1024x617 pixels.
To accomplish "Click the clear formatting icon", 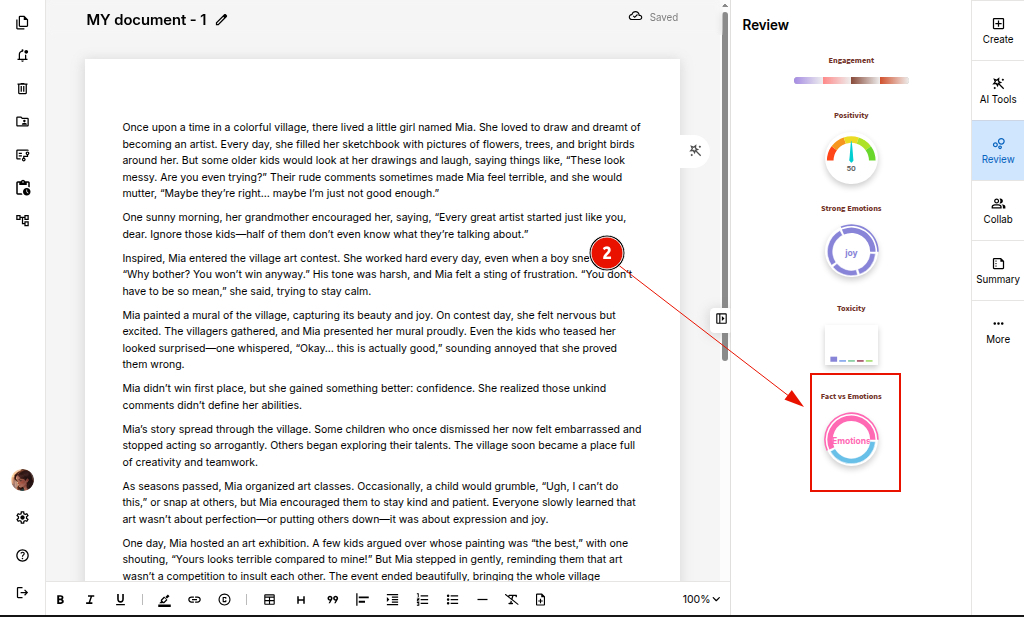I will click(511, 600).
